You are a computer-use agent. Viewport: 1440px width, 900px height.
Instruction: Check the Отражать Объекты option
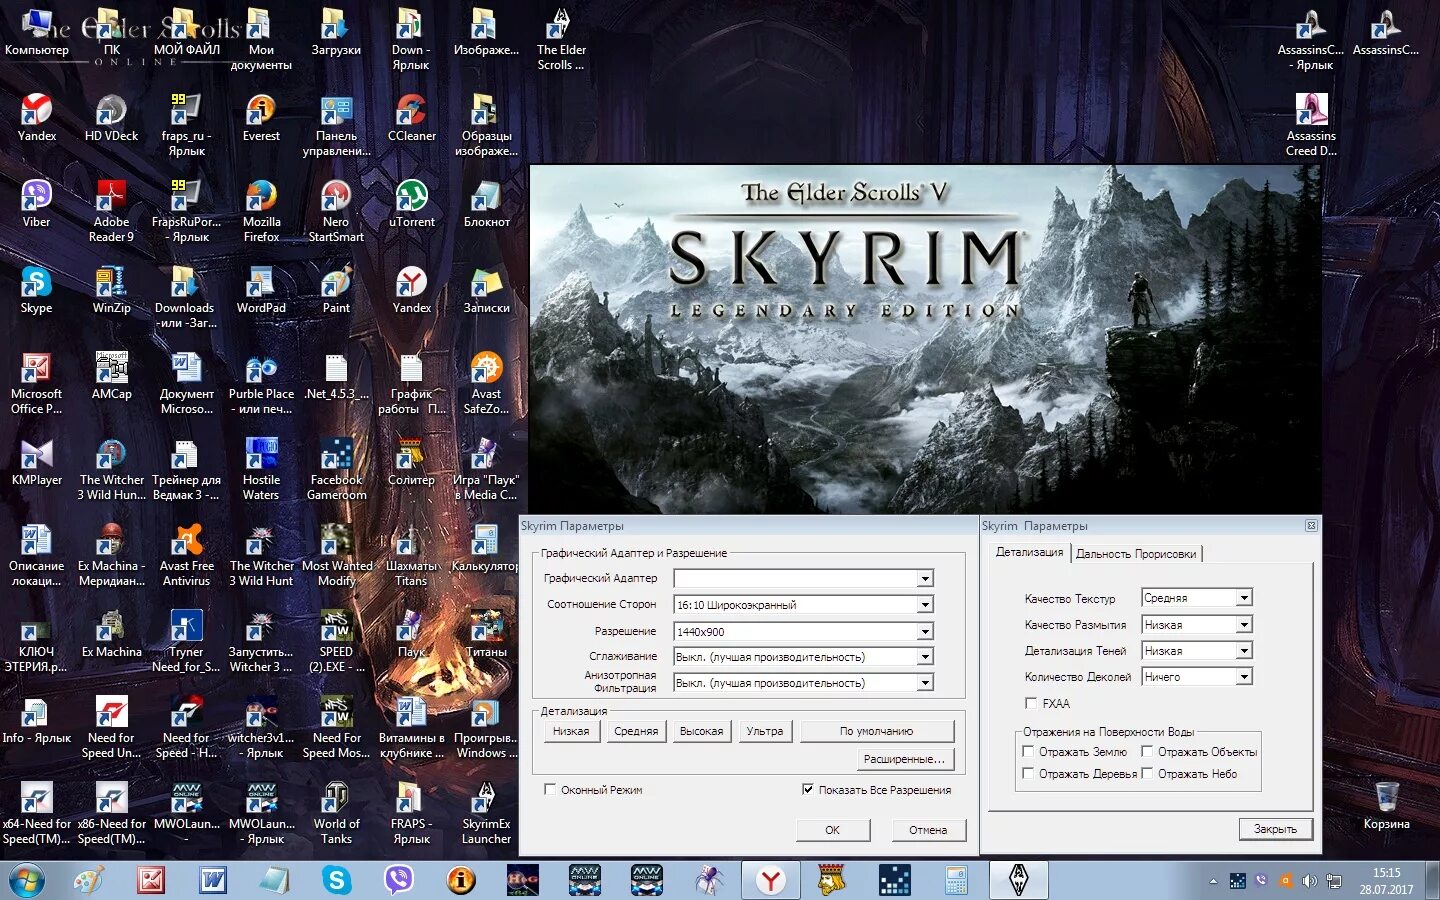coord(1147,751)
